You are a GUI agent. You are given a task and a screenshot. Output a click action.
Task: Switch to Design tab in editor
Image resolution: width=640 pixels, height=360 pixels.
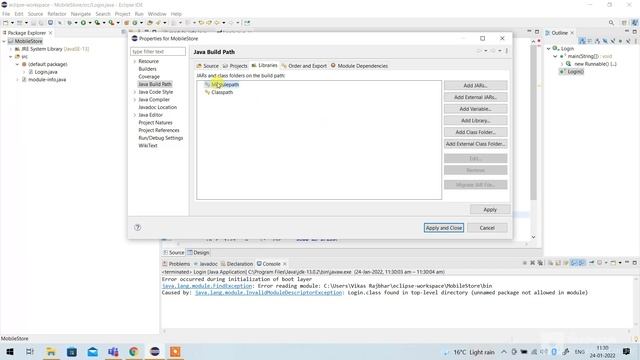(198, 253)
